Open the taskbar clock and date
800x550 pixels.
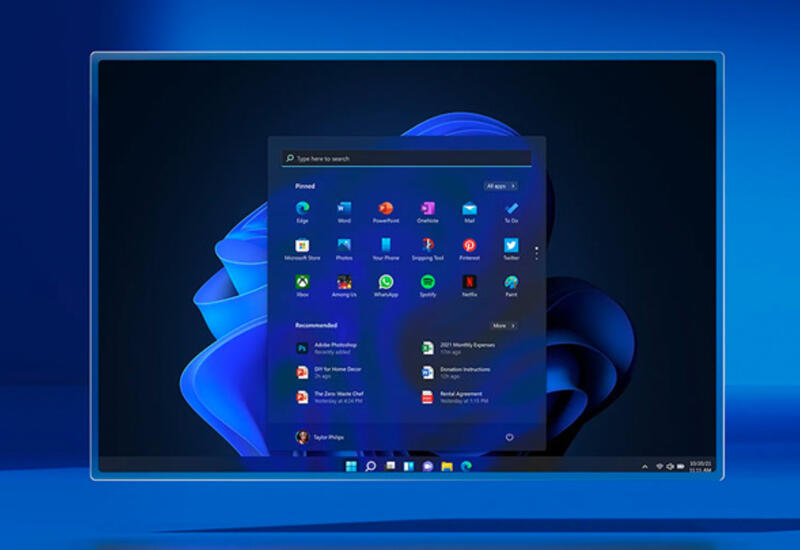pos(700,467)
